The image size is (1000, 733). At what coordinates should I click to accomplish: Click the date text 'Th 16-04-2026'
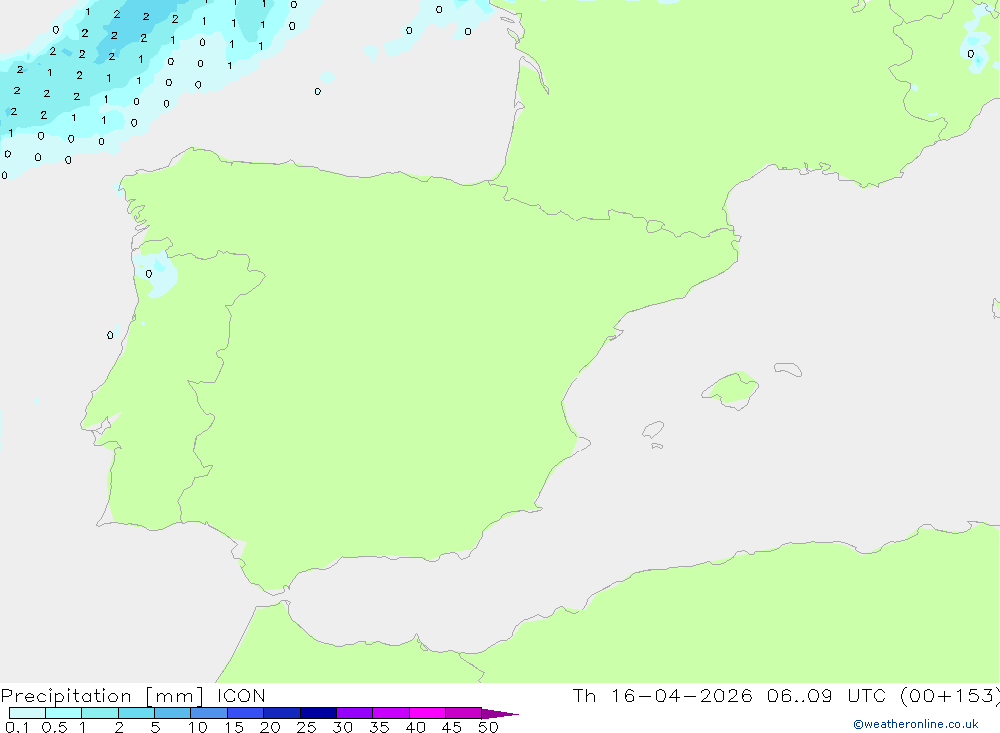pos(662,696)
